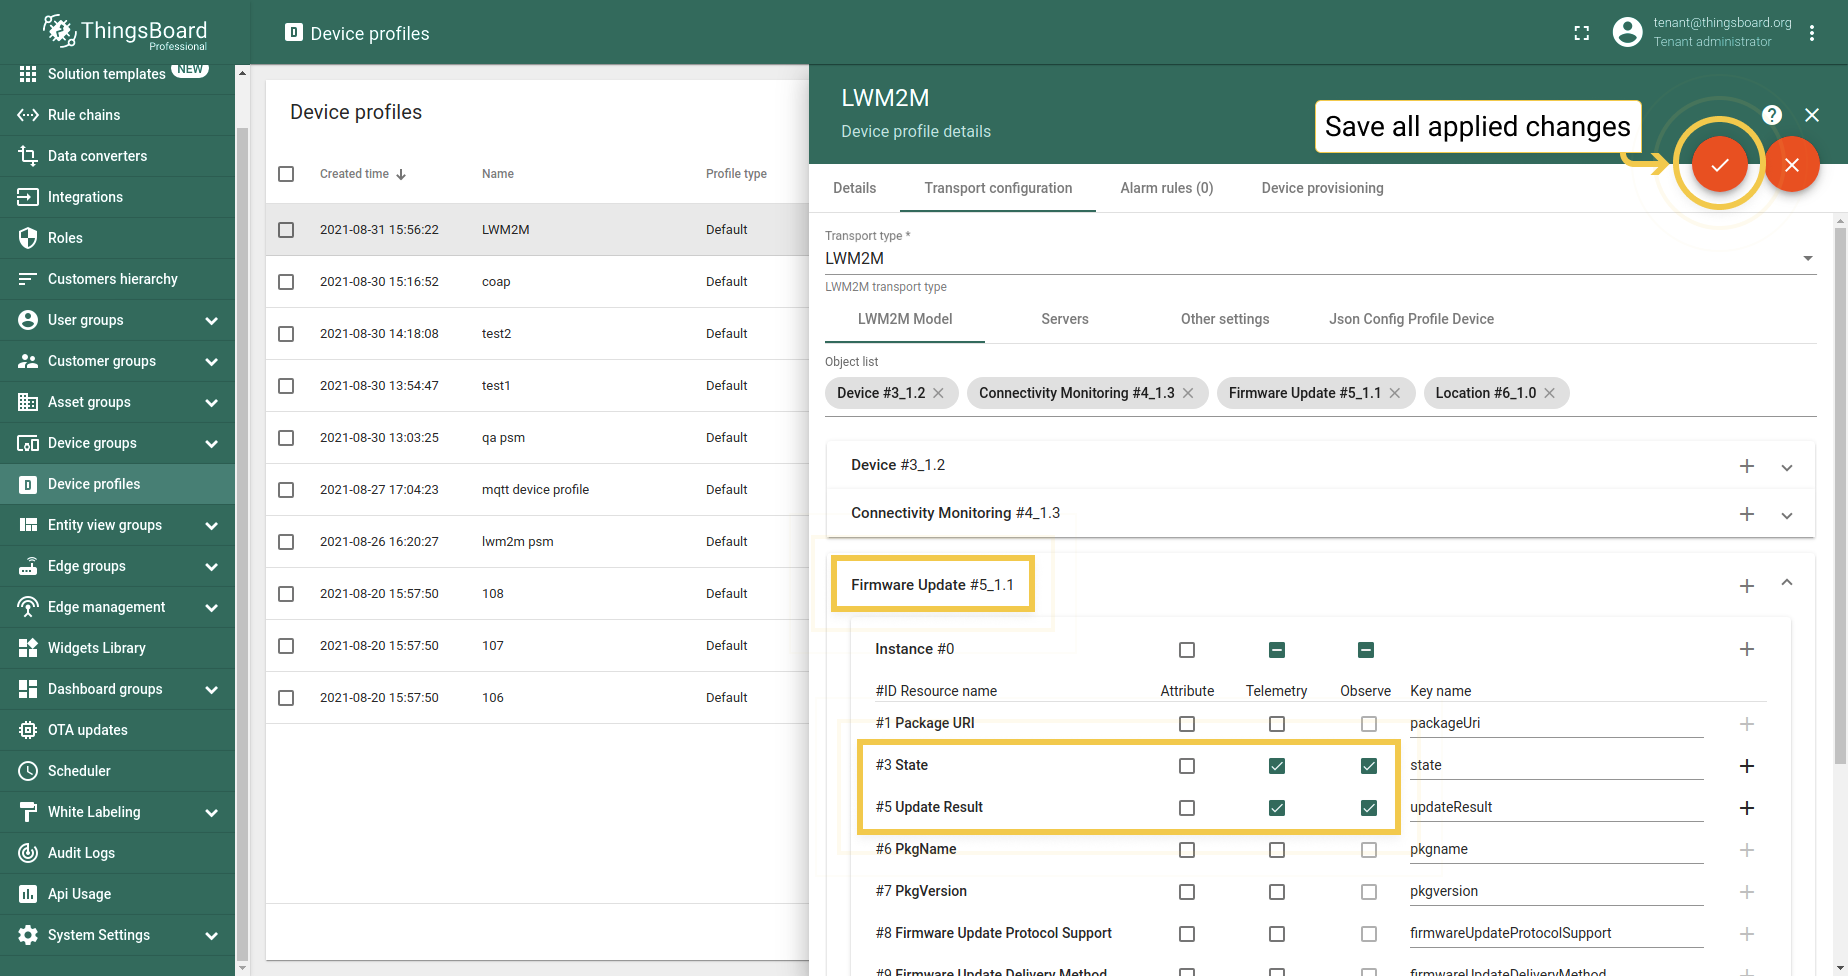Close the device profile details panel

(x=1811, y=115)
